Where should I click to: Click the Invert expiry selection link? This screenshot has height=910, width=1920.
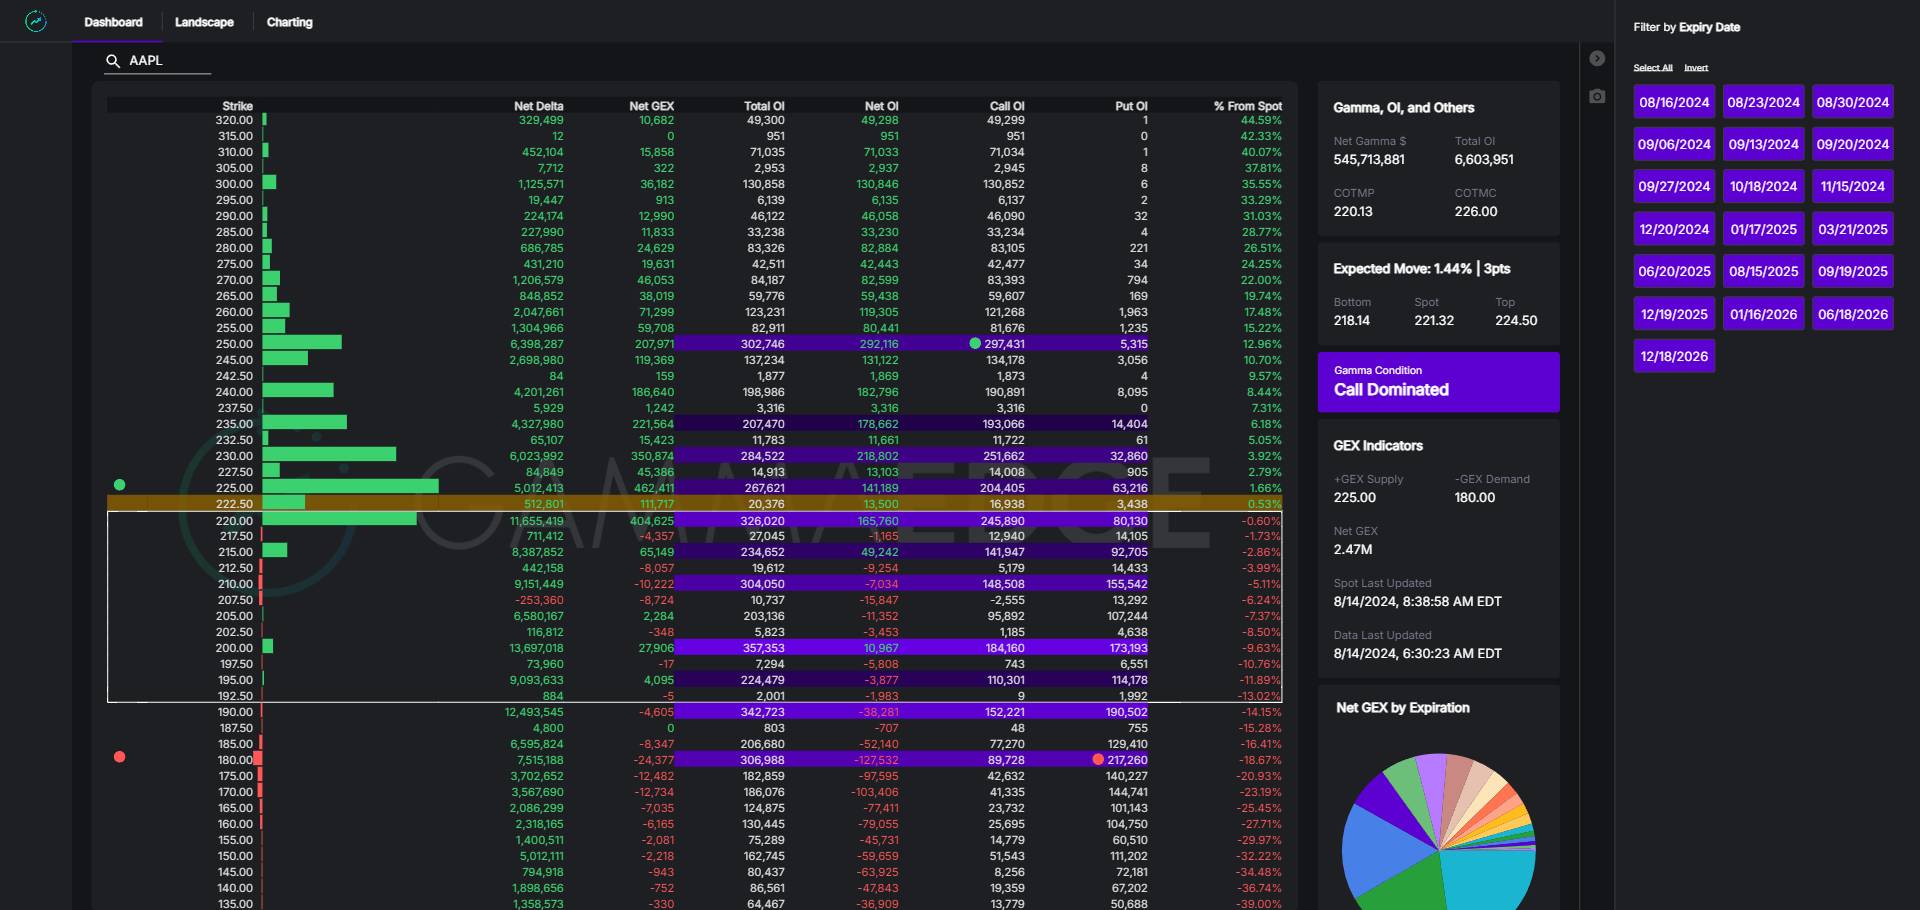pos(1696,68)
